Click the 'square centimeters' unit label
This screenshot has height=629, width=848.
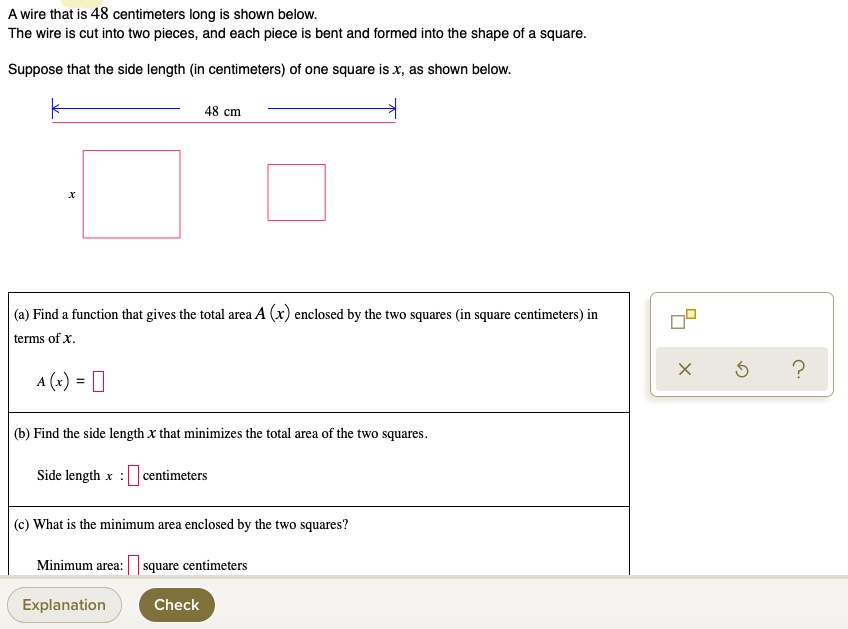pyautogui.click(x=195, y=565)
